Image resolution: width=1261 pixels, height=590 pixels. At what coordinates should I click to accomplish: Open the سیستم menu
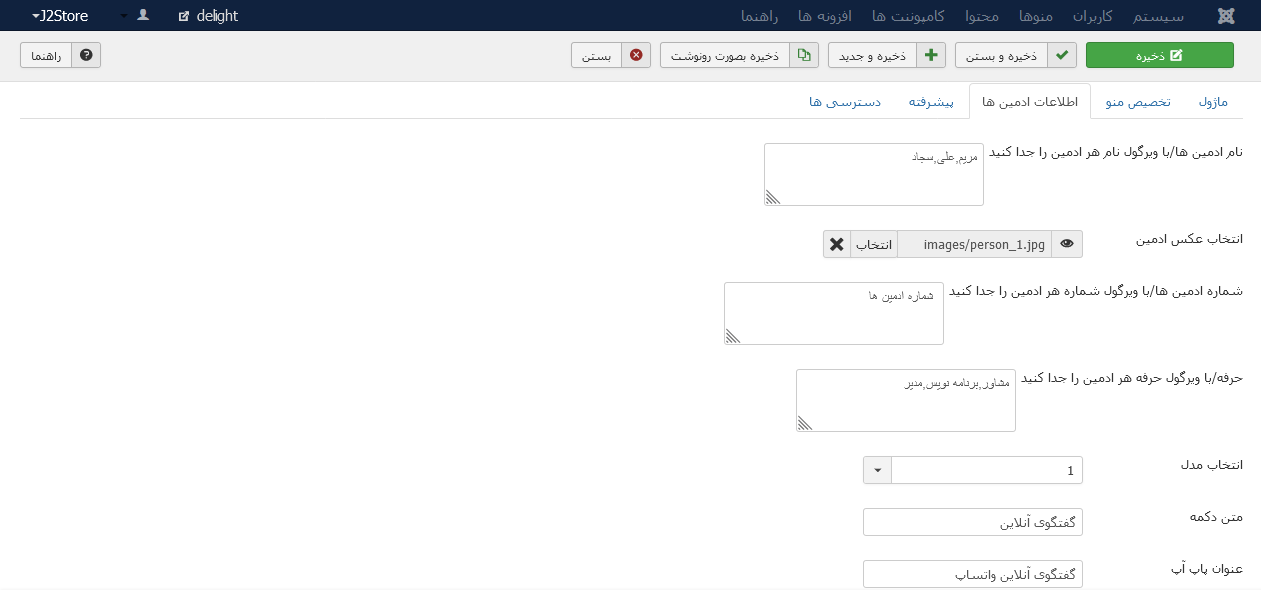(x=1159, y=16)
